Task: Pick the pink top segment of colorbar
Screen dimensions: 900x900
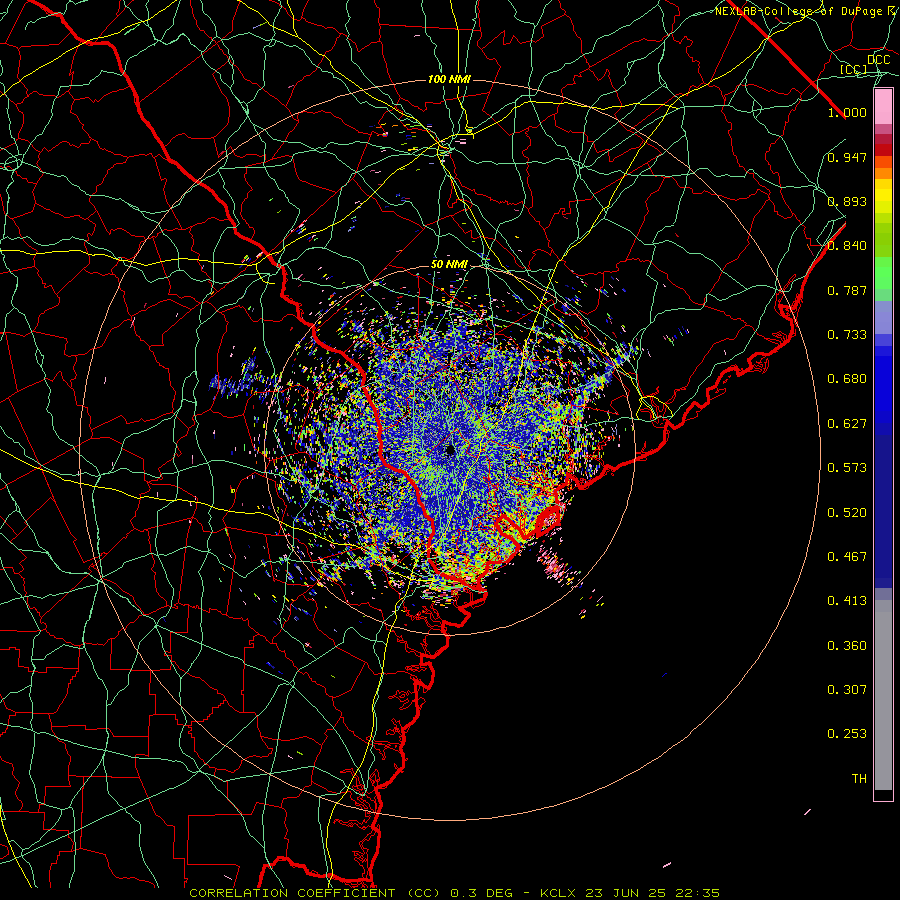Action: [x=883, y=107]
